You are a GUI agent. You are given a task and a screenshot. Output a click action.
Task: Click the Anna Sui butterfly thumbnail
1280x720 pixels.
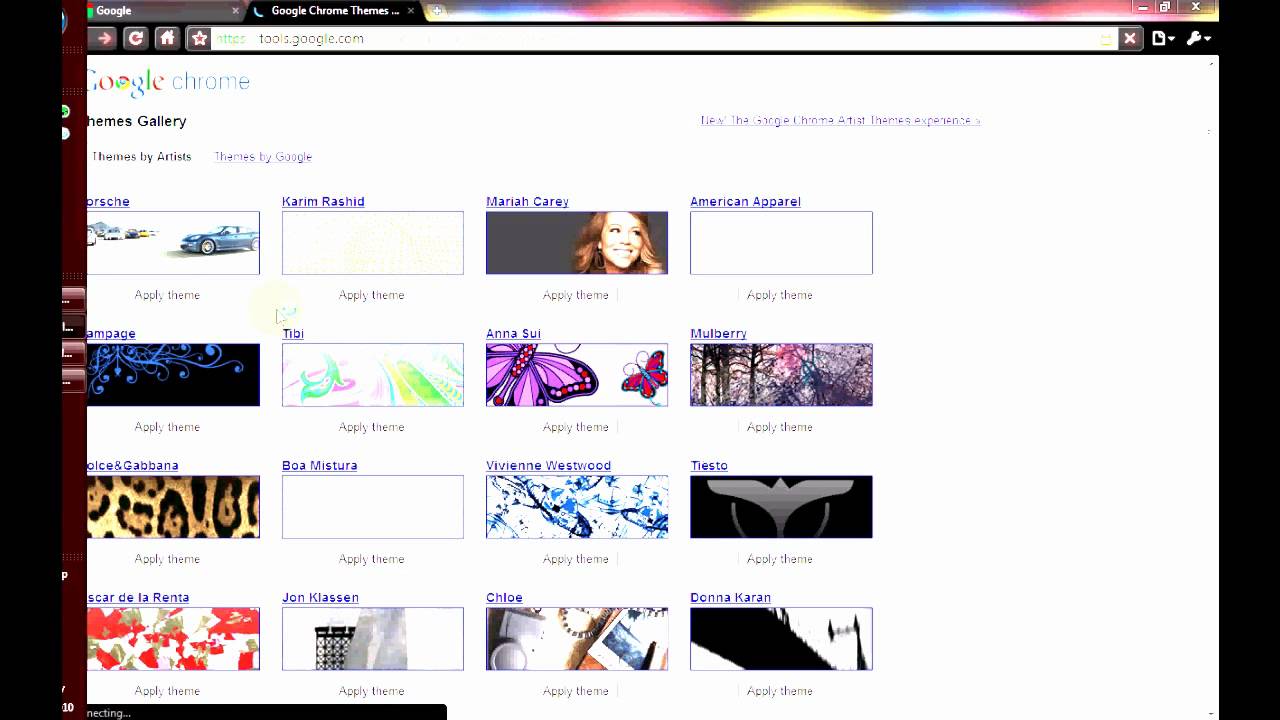[577, 375]
